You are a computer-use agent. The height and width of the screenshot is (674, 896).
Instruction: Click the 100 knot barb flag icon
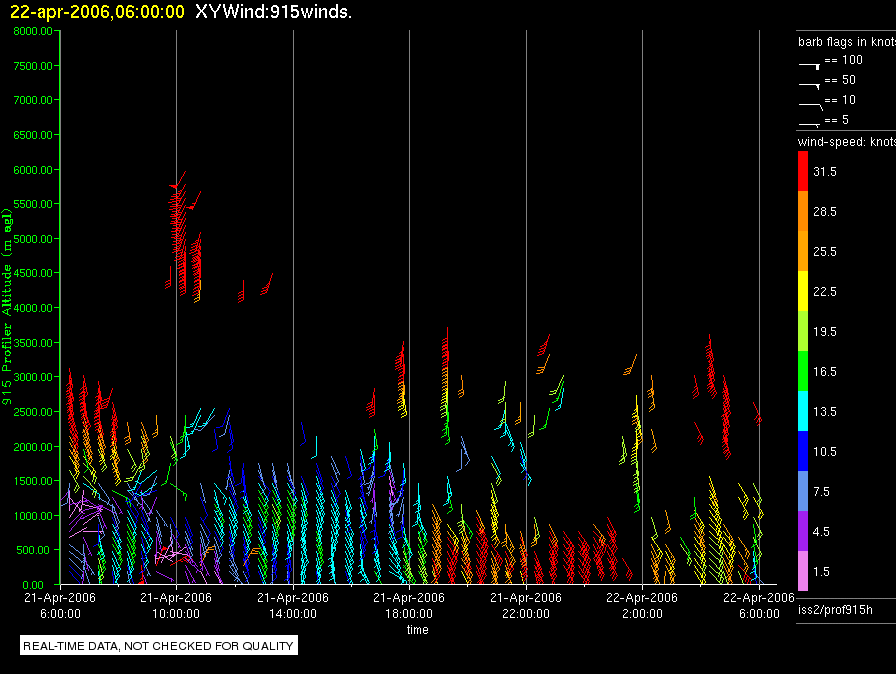click(x=809, y=63)
